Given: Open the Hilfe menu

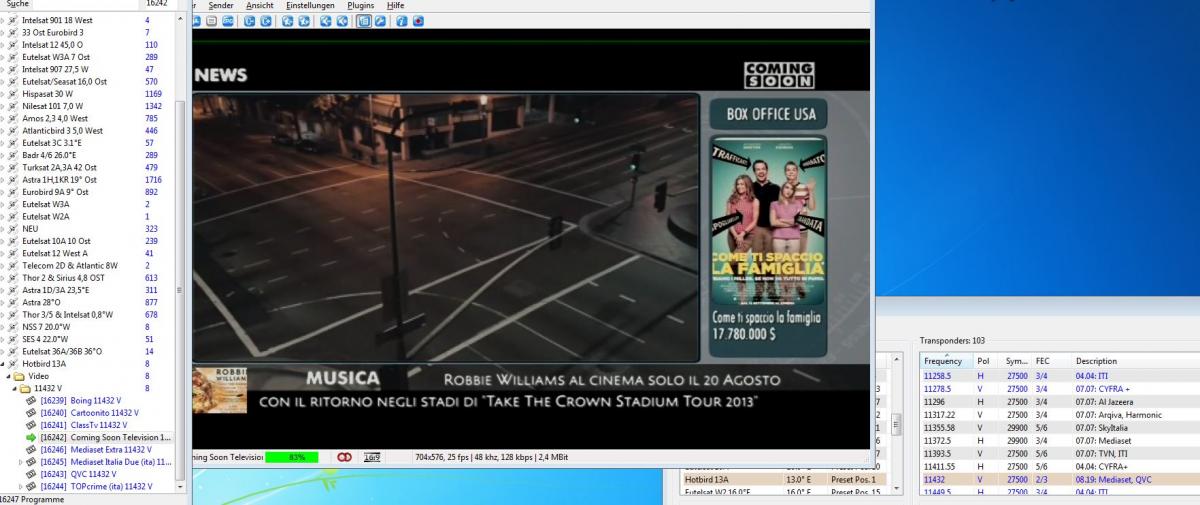Looking at the screenshot, I should (x=396, y=6).
